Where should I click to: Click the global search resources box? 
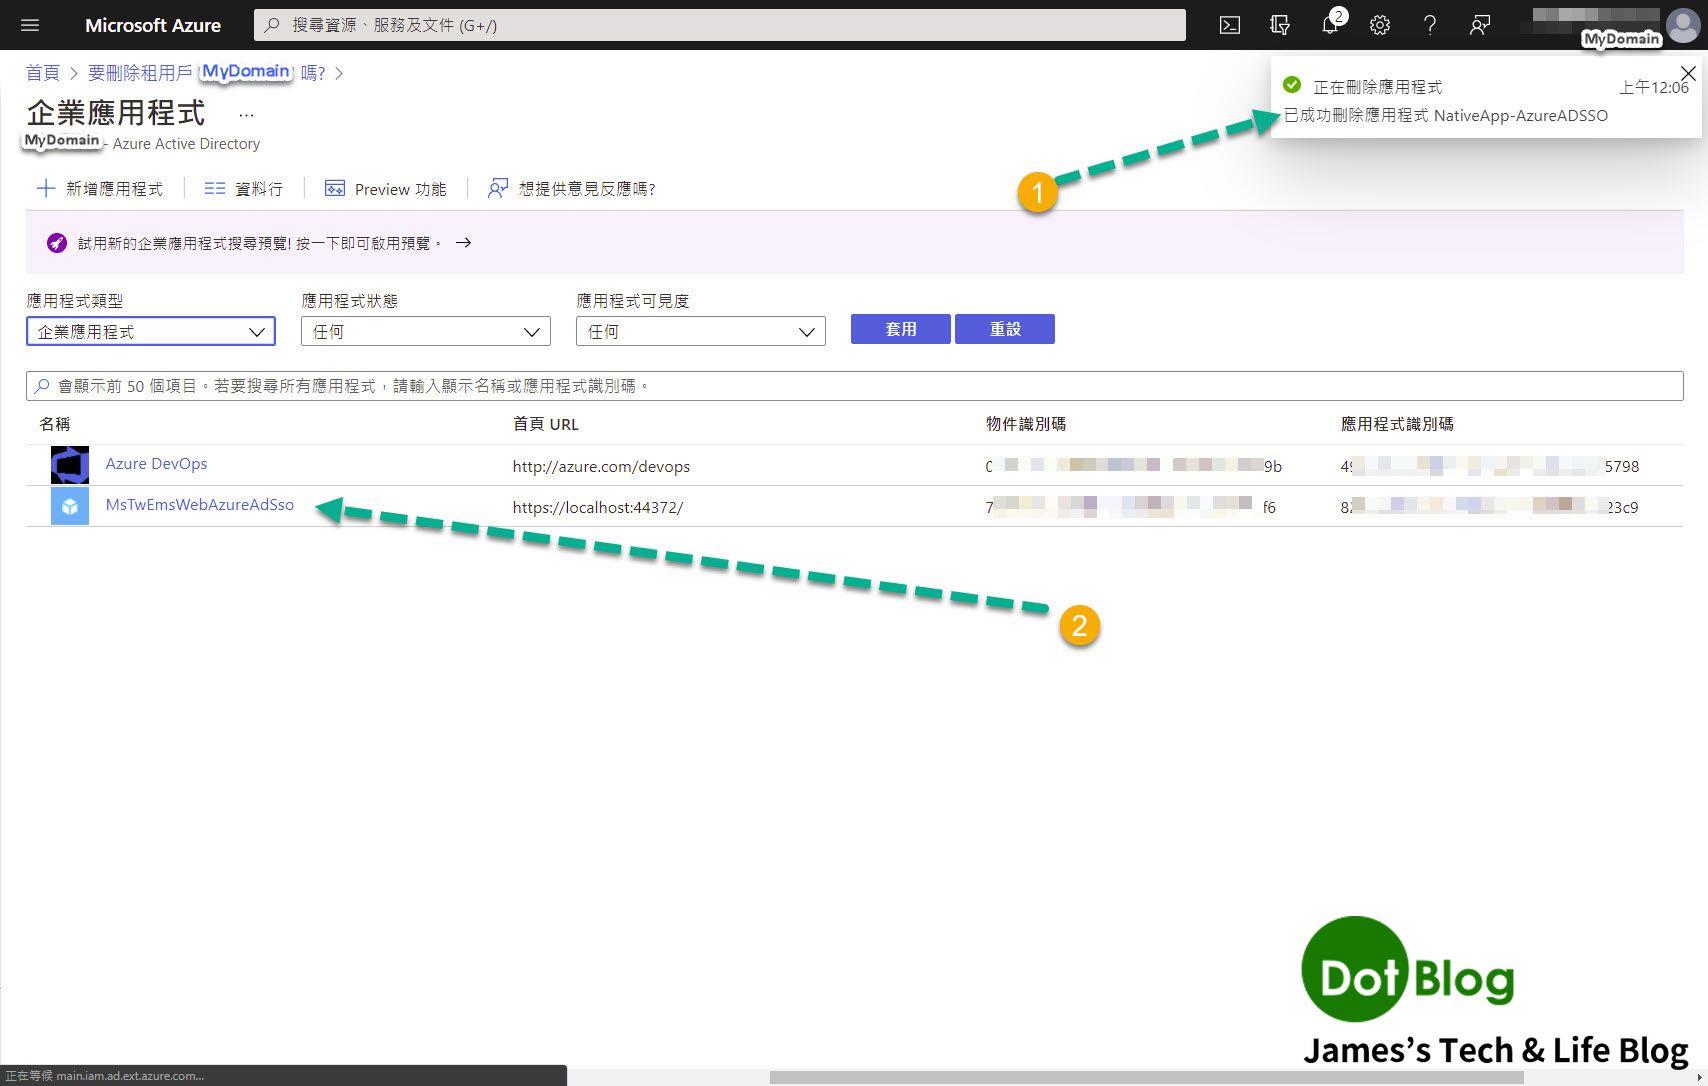tap(720, 25)
